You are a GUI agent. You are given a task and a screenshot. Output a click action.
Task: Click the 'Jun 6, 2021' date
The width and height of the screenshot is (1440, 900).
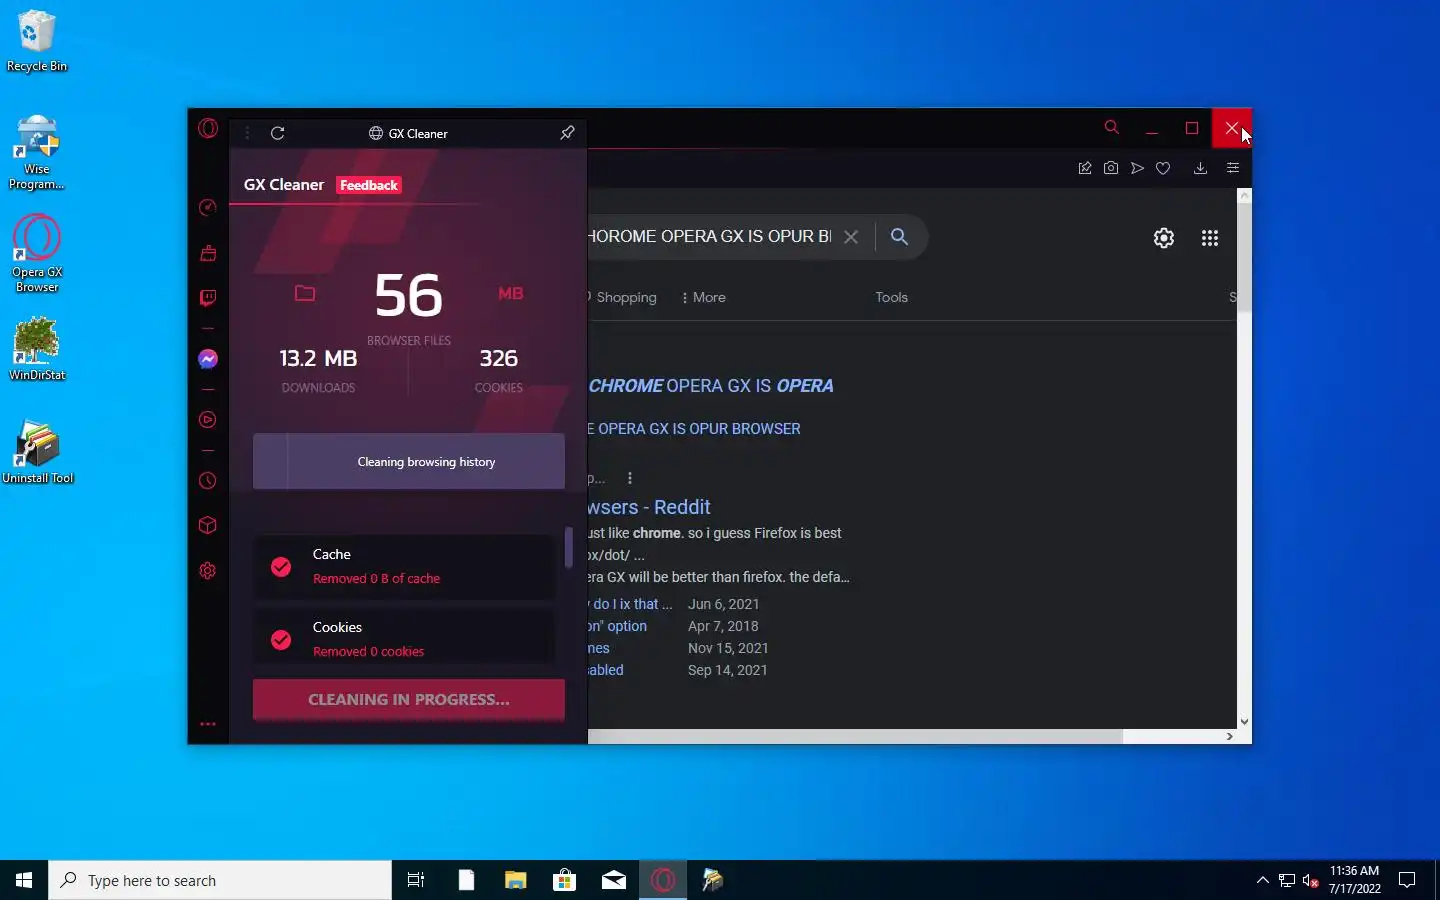[724, 604]
